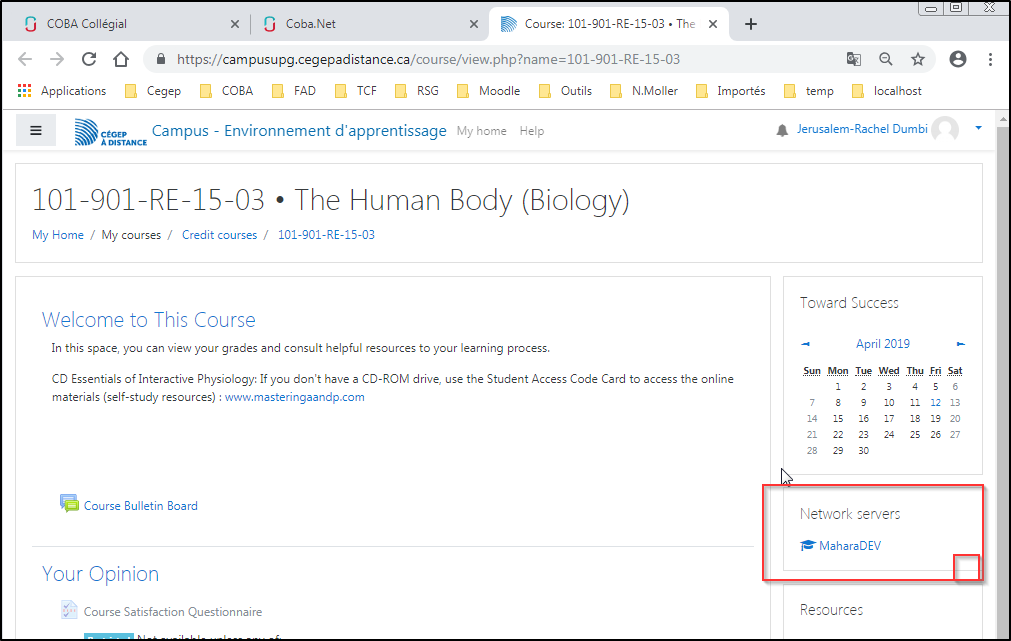Open the Chrome zoom magnifier icon
The height and width of the screenshot is (641, 1011).
point(886,59)
